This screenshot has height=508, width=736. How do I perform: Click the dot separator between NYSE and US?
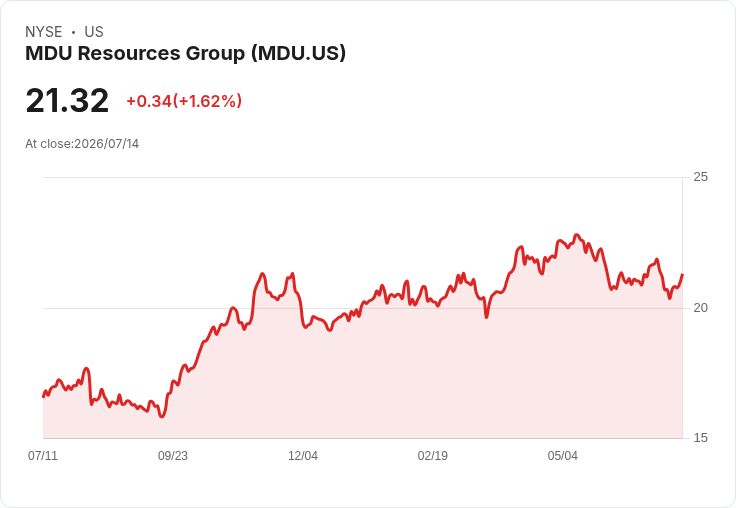click(x=73, y=32)
